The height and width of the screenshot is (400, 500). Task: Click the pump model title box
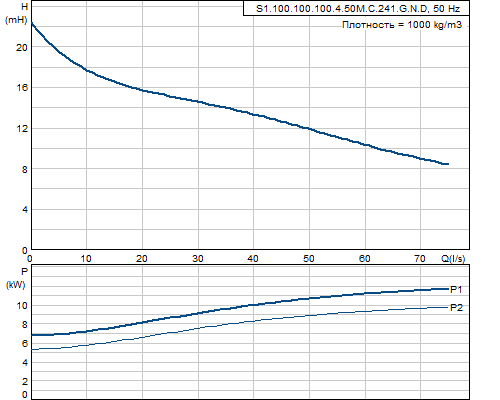[x=356, y=9]
